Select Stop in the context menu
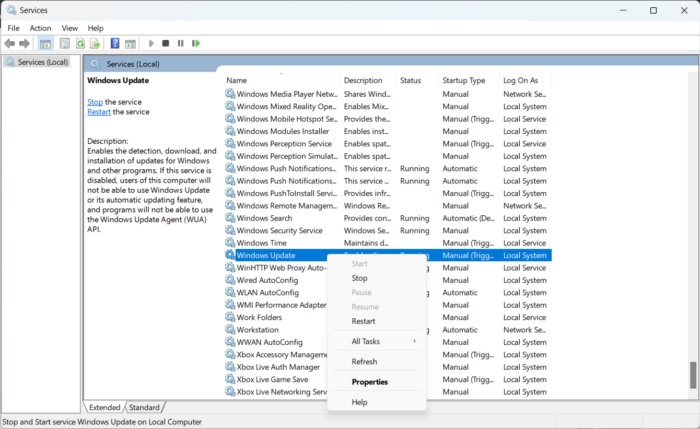 [360, 278]
